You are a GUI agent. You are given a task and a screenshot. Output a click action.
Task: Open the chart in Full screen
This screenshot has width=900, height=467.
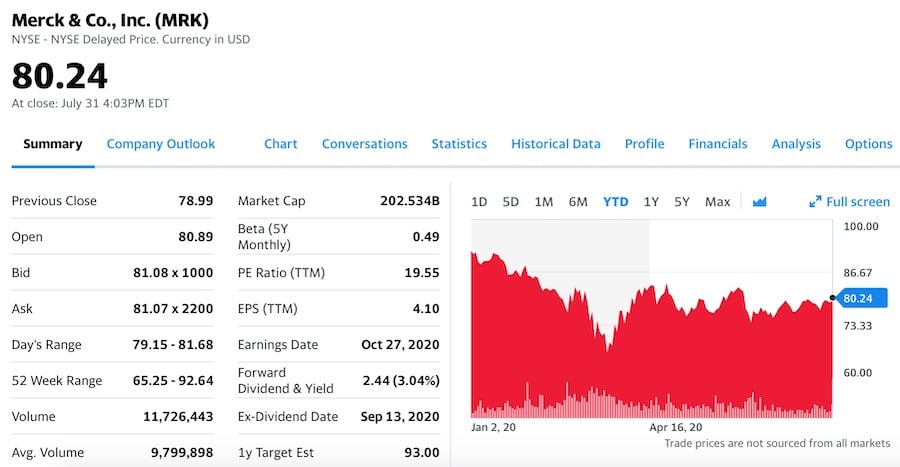[x=849, y=202]
